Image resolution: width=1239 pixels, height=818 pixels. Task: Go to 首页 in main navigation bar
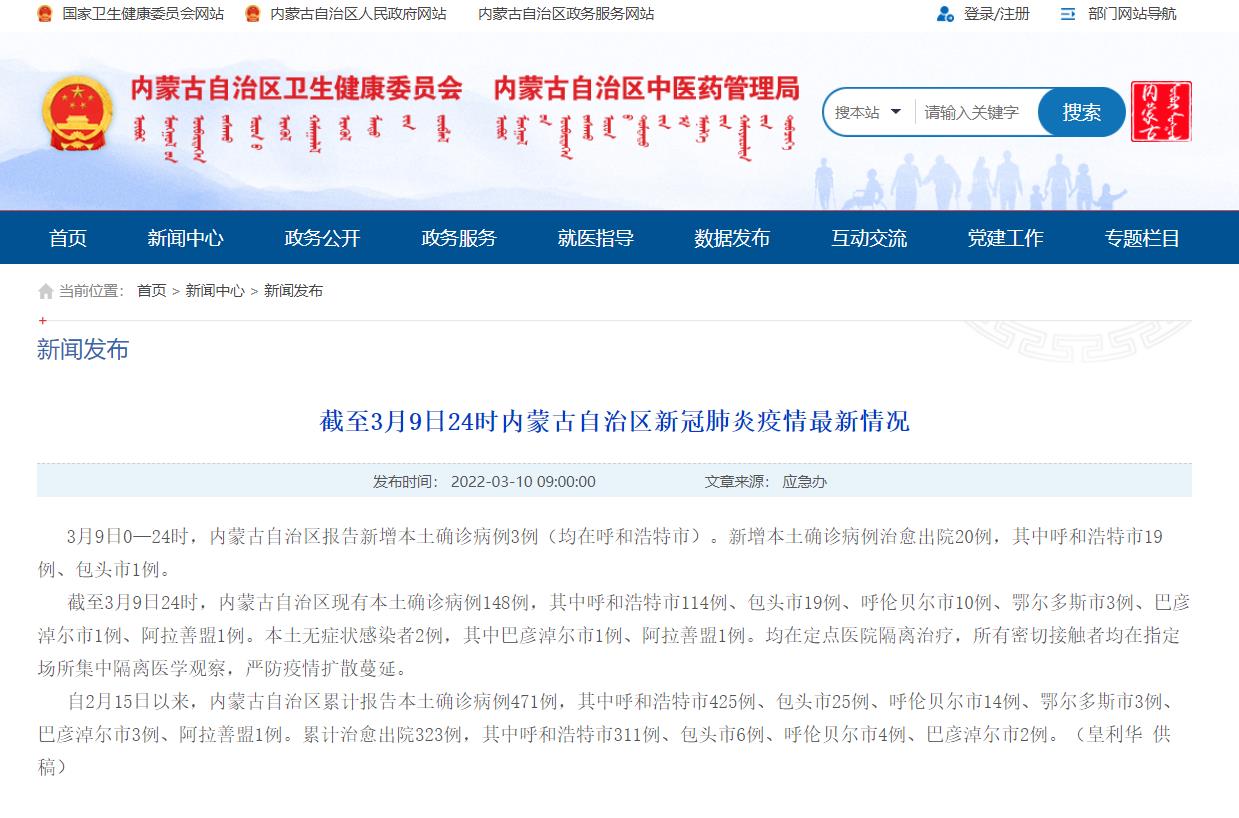click(68, 238)
